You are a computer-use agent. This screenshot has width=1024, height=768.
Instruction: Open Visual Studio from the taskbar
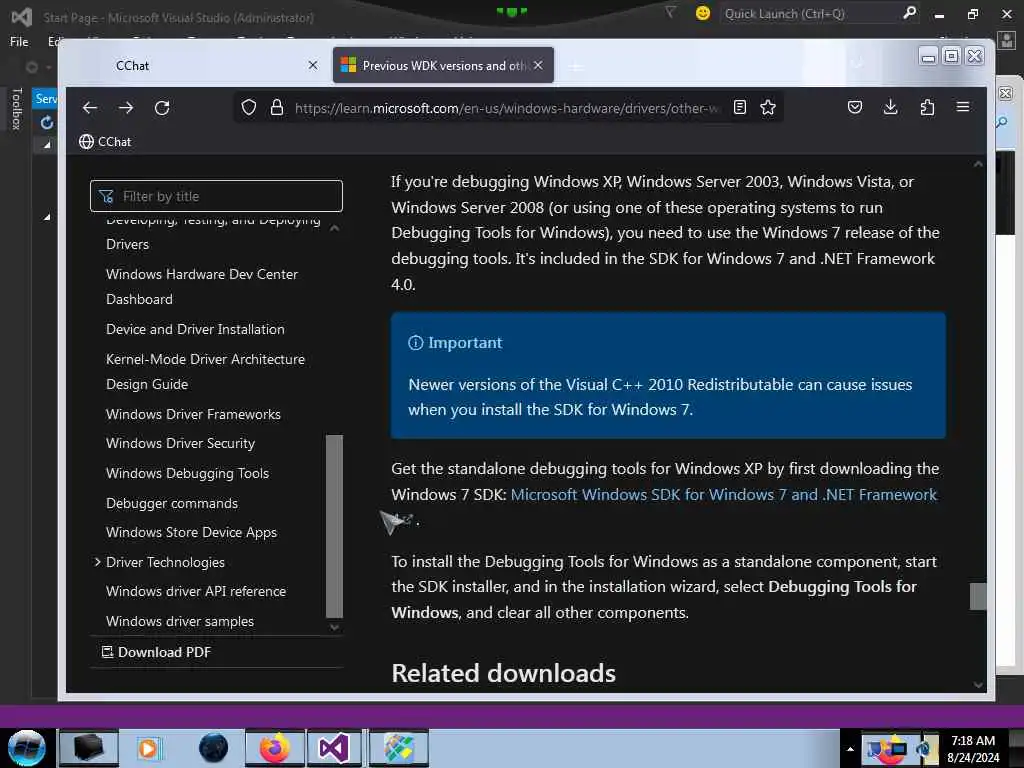pyautogui.click(x=334, y=748)
